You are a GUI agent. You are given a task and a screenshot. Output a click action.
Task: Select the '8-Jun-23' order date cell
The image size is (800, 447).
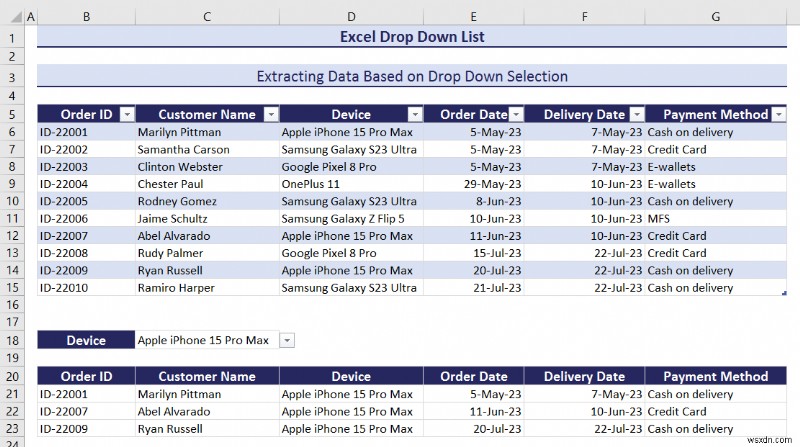coord(473,202)
